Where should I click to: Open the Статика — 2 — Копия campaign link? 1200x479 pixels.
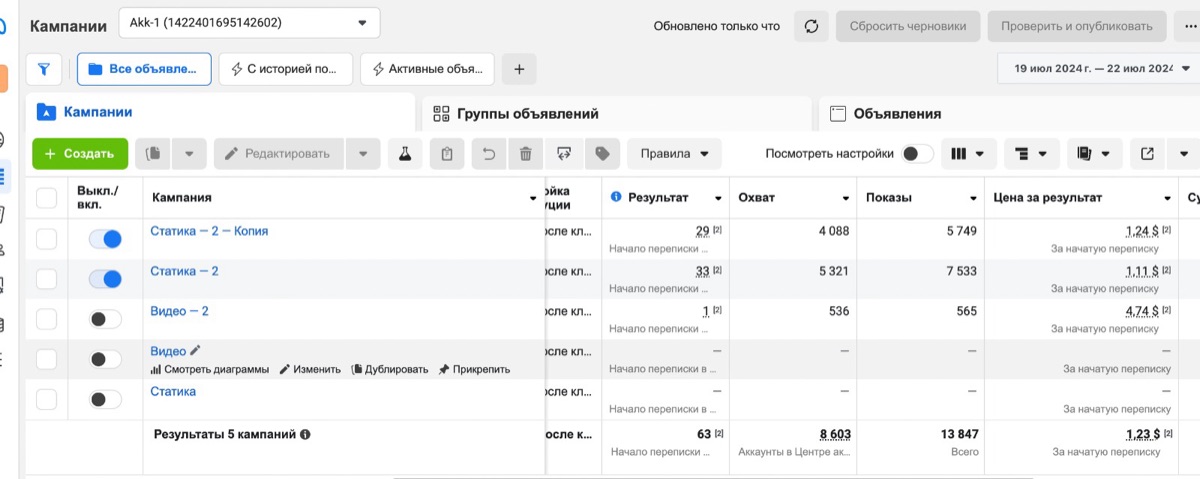[x=209, y=231]
